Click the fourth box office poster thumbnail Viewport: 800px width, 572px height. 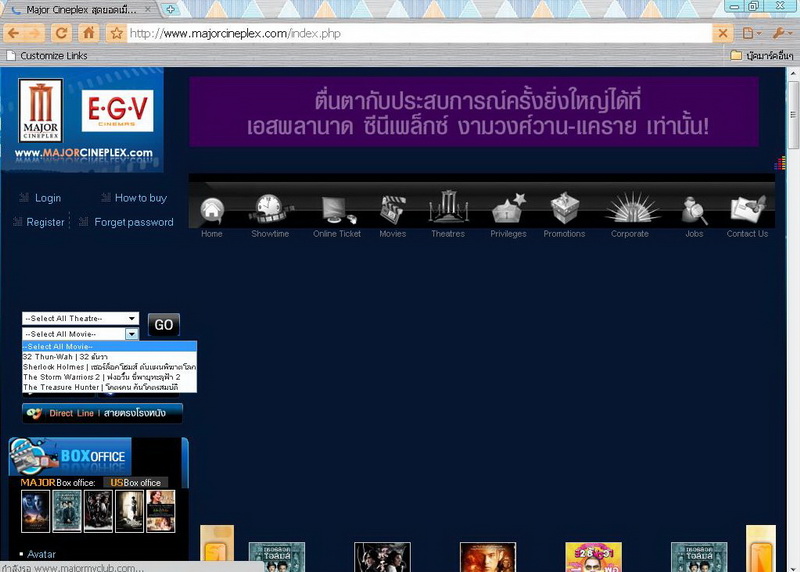(130, 511)
